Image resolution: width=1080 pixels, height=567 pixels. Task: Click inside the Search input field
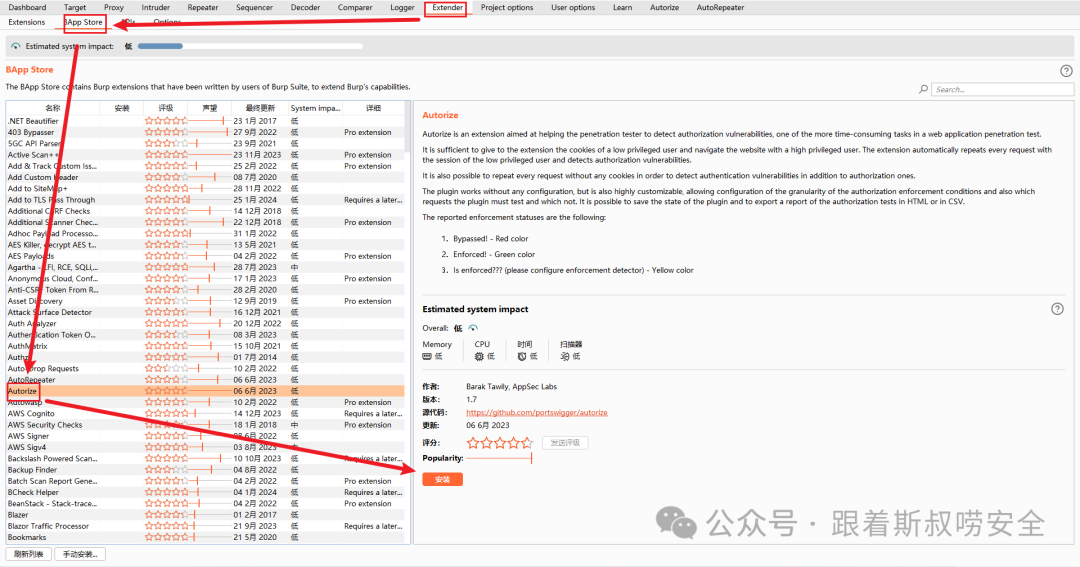point(1002,90)
